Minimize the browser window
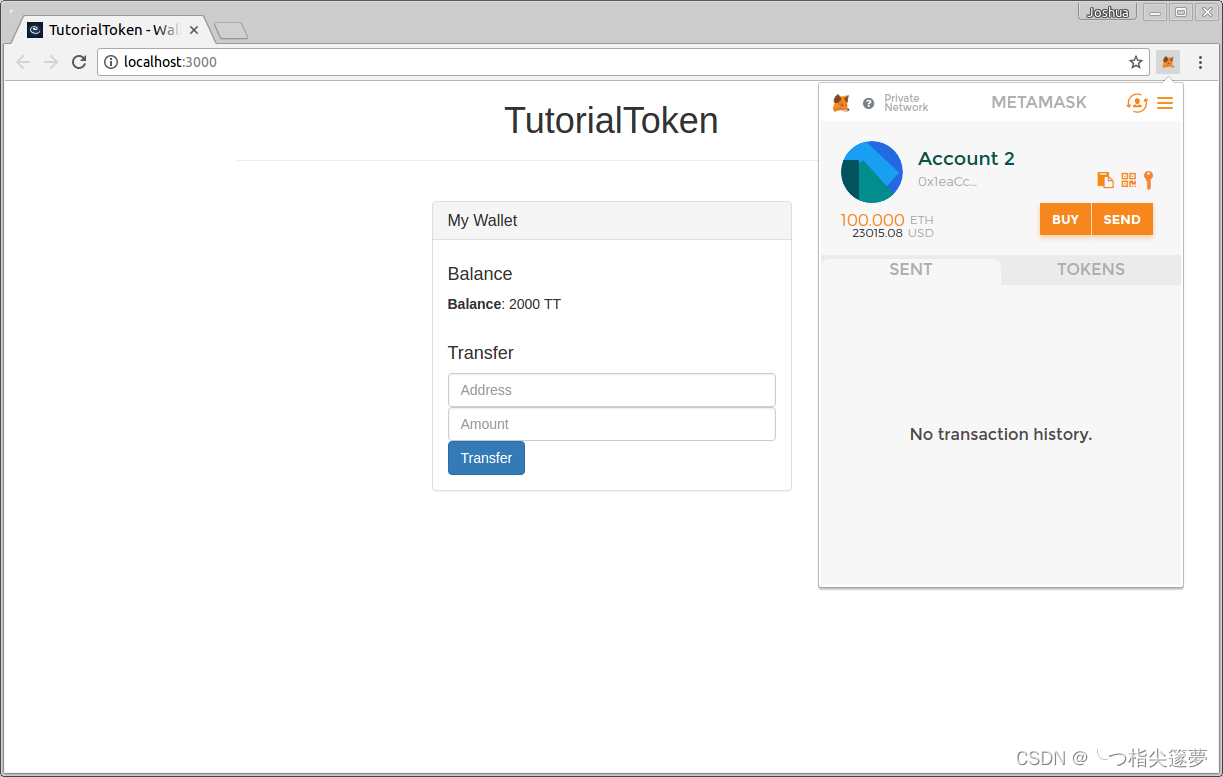Image resolution: width=1223 pixels, height=777 pixels. tap(1155, 12)
